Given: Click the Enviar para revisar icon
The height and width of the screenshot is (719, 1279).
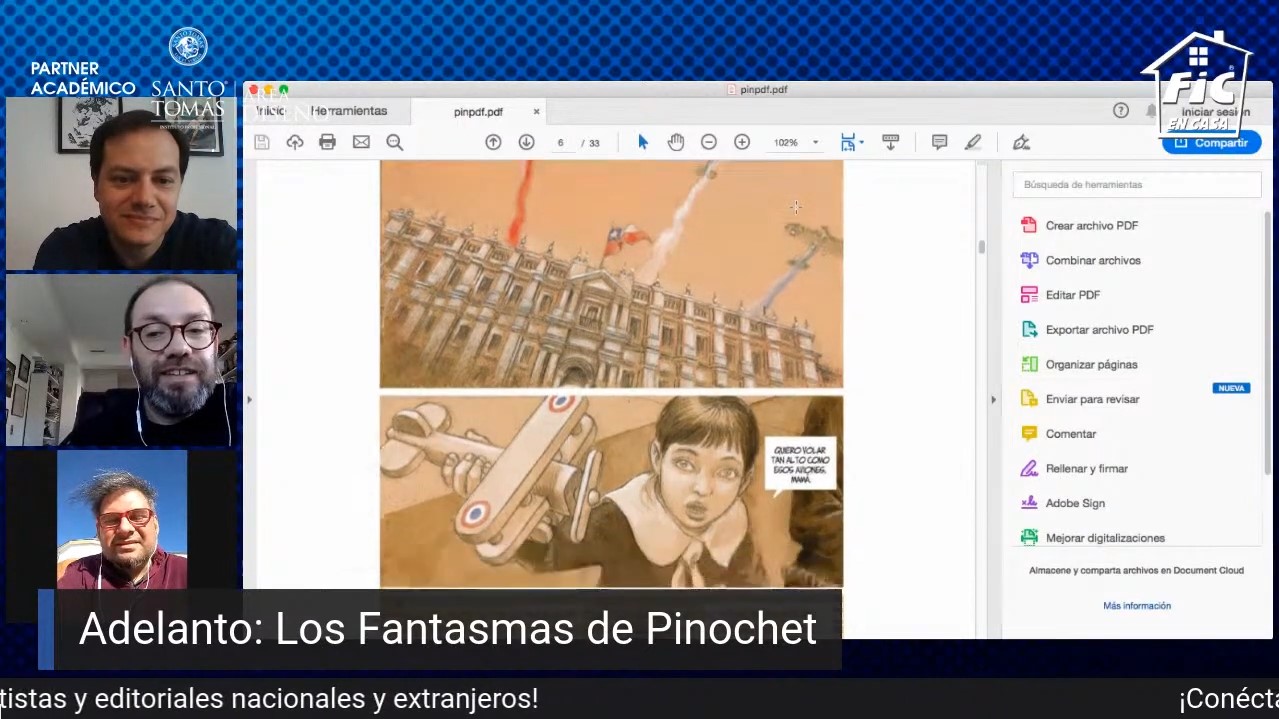Looking at the screenshot, I should click(x=1029, y=399).
